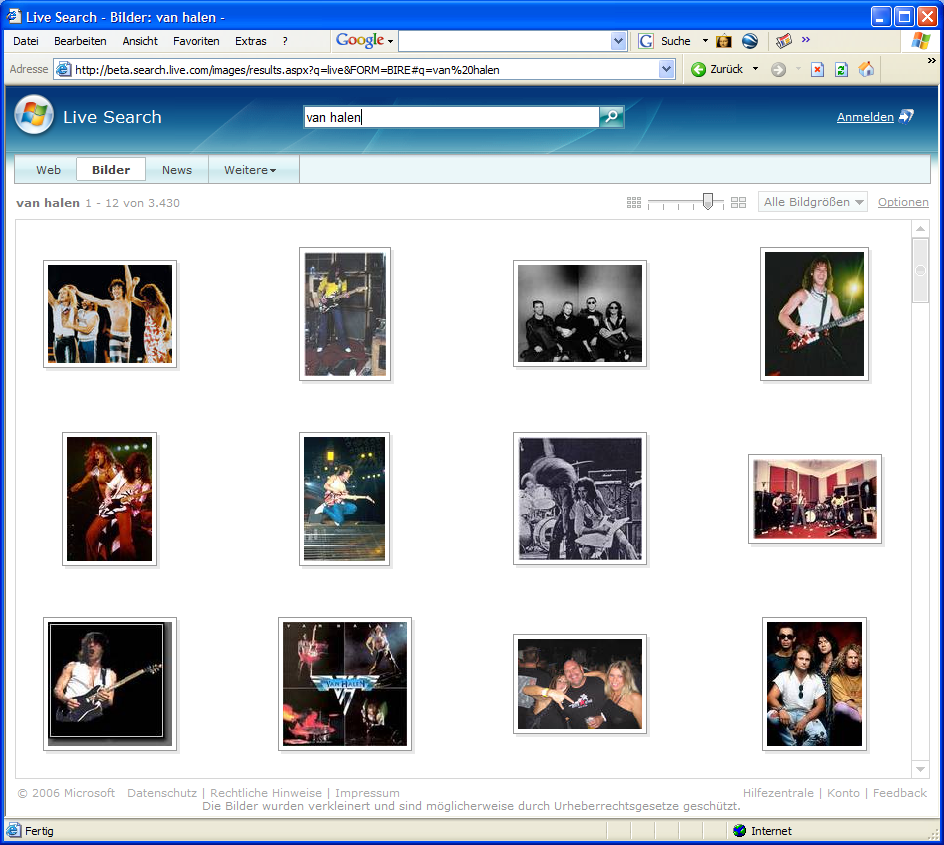944x845 pixels.
Task: Open the Konto footer link
Action: click(x=843, y=793)
